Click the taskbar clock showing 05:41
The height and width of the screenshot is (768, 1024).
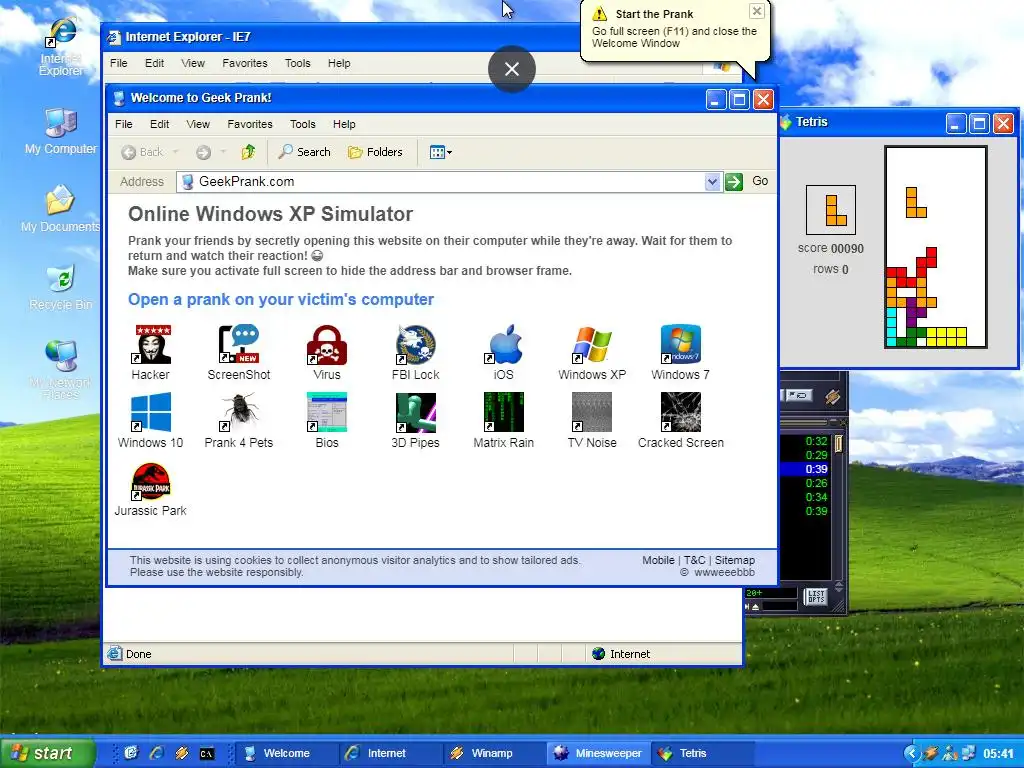pos(999,754)
